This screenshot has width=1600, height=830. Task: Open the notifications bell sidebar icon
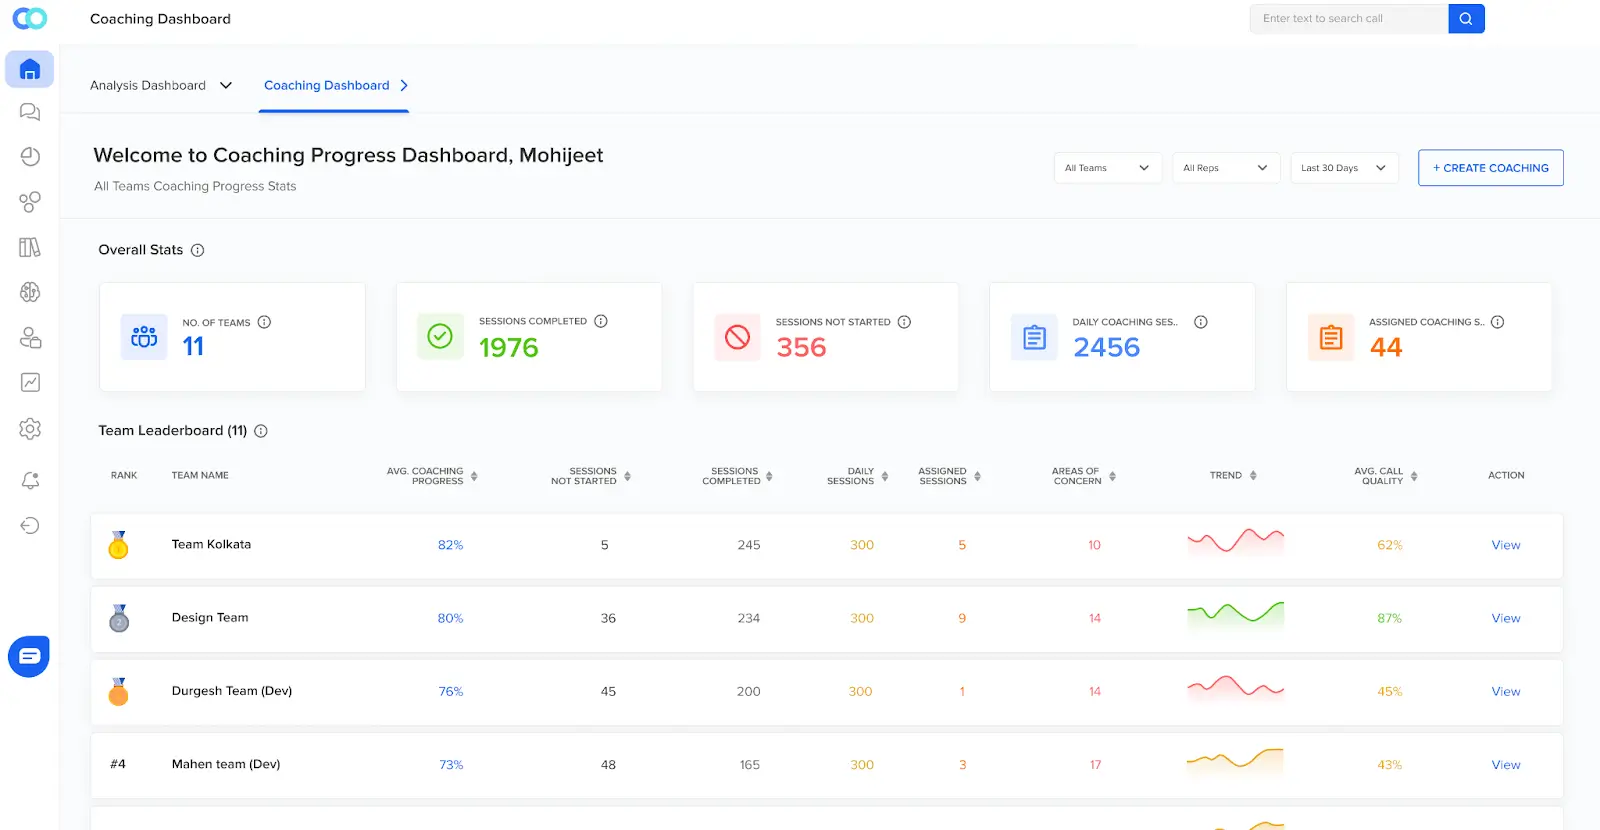coord(30,481)
